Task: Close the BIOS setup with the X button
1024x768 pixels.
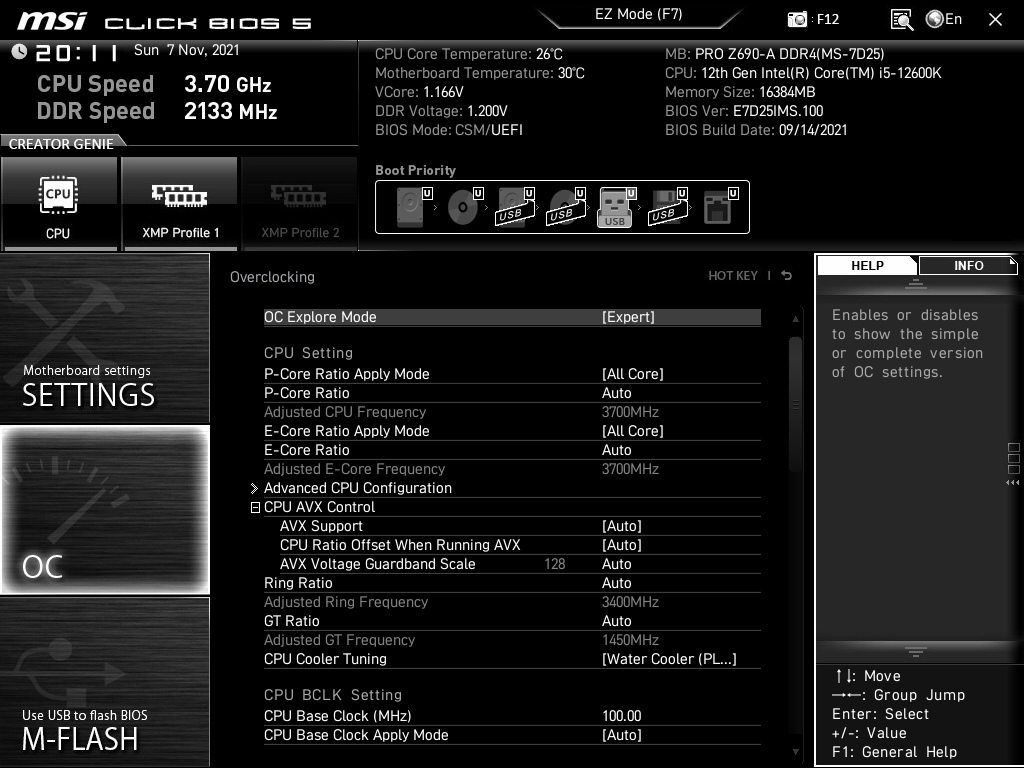Action: (995, 20)
